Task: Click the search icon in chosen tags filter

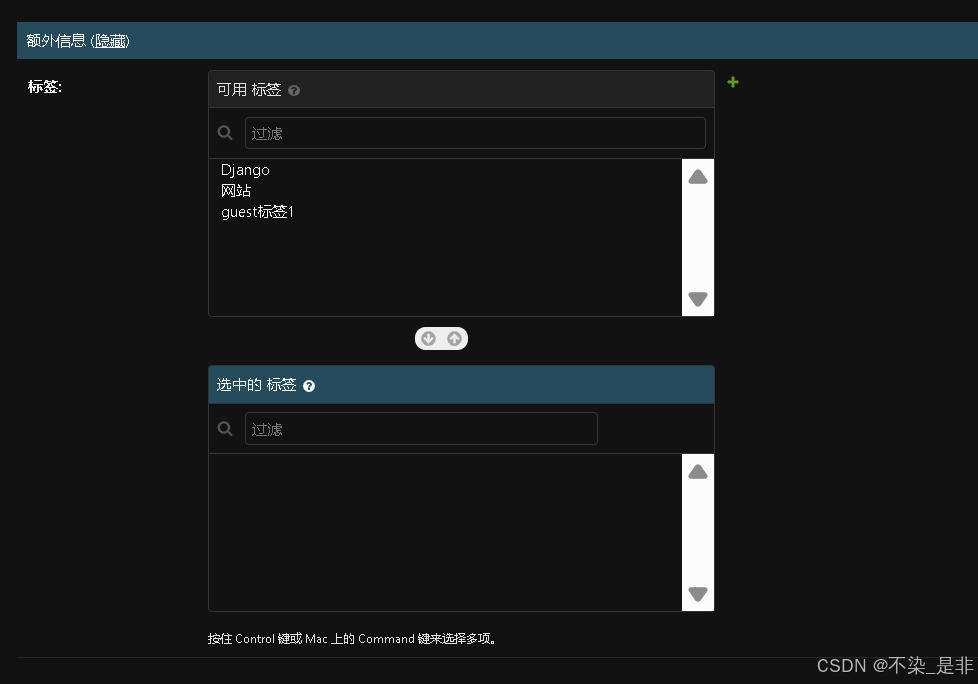Action: point(225,428)
